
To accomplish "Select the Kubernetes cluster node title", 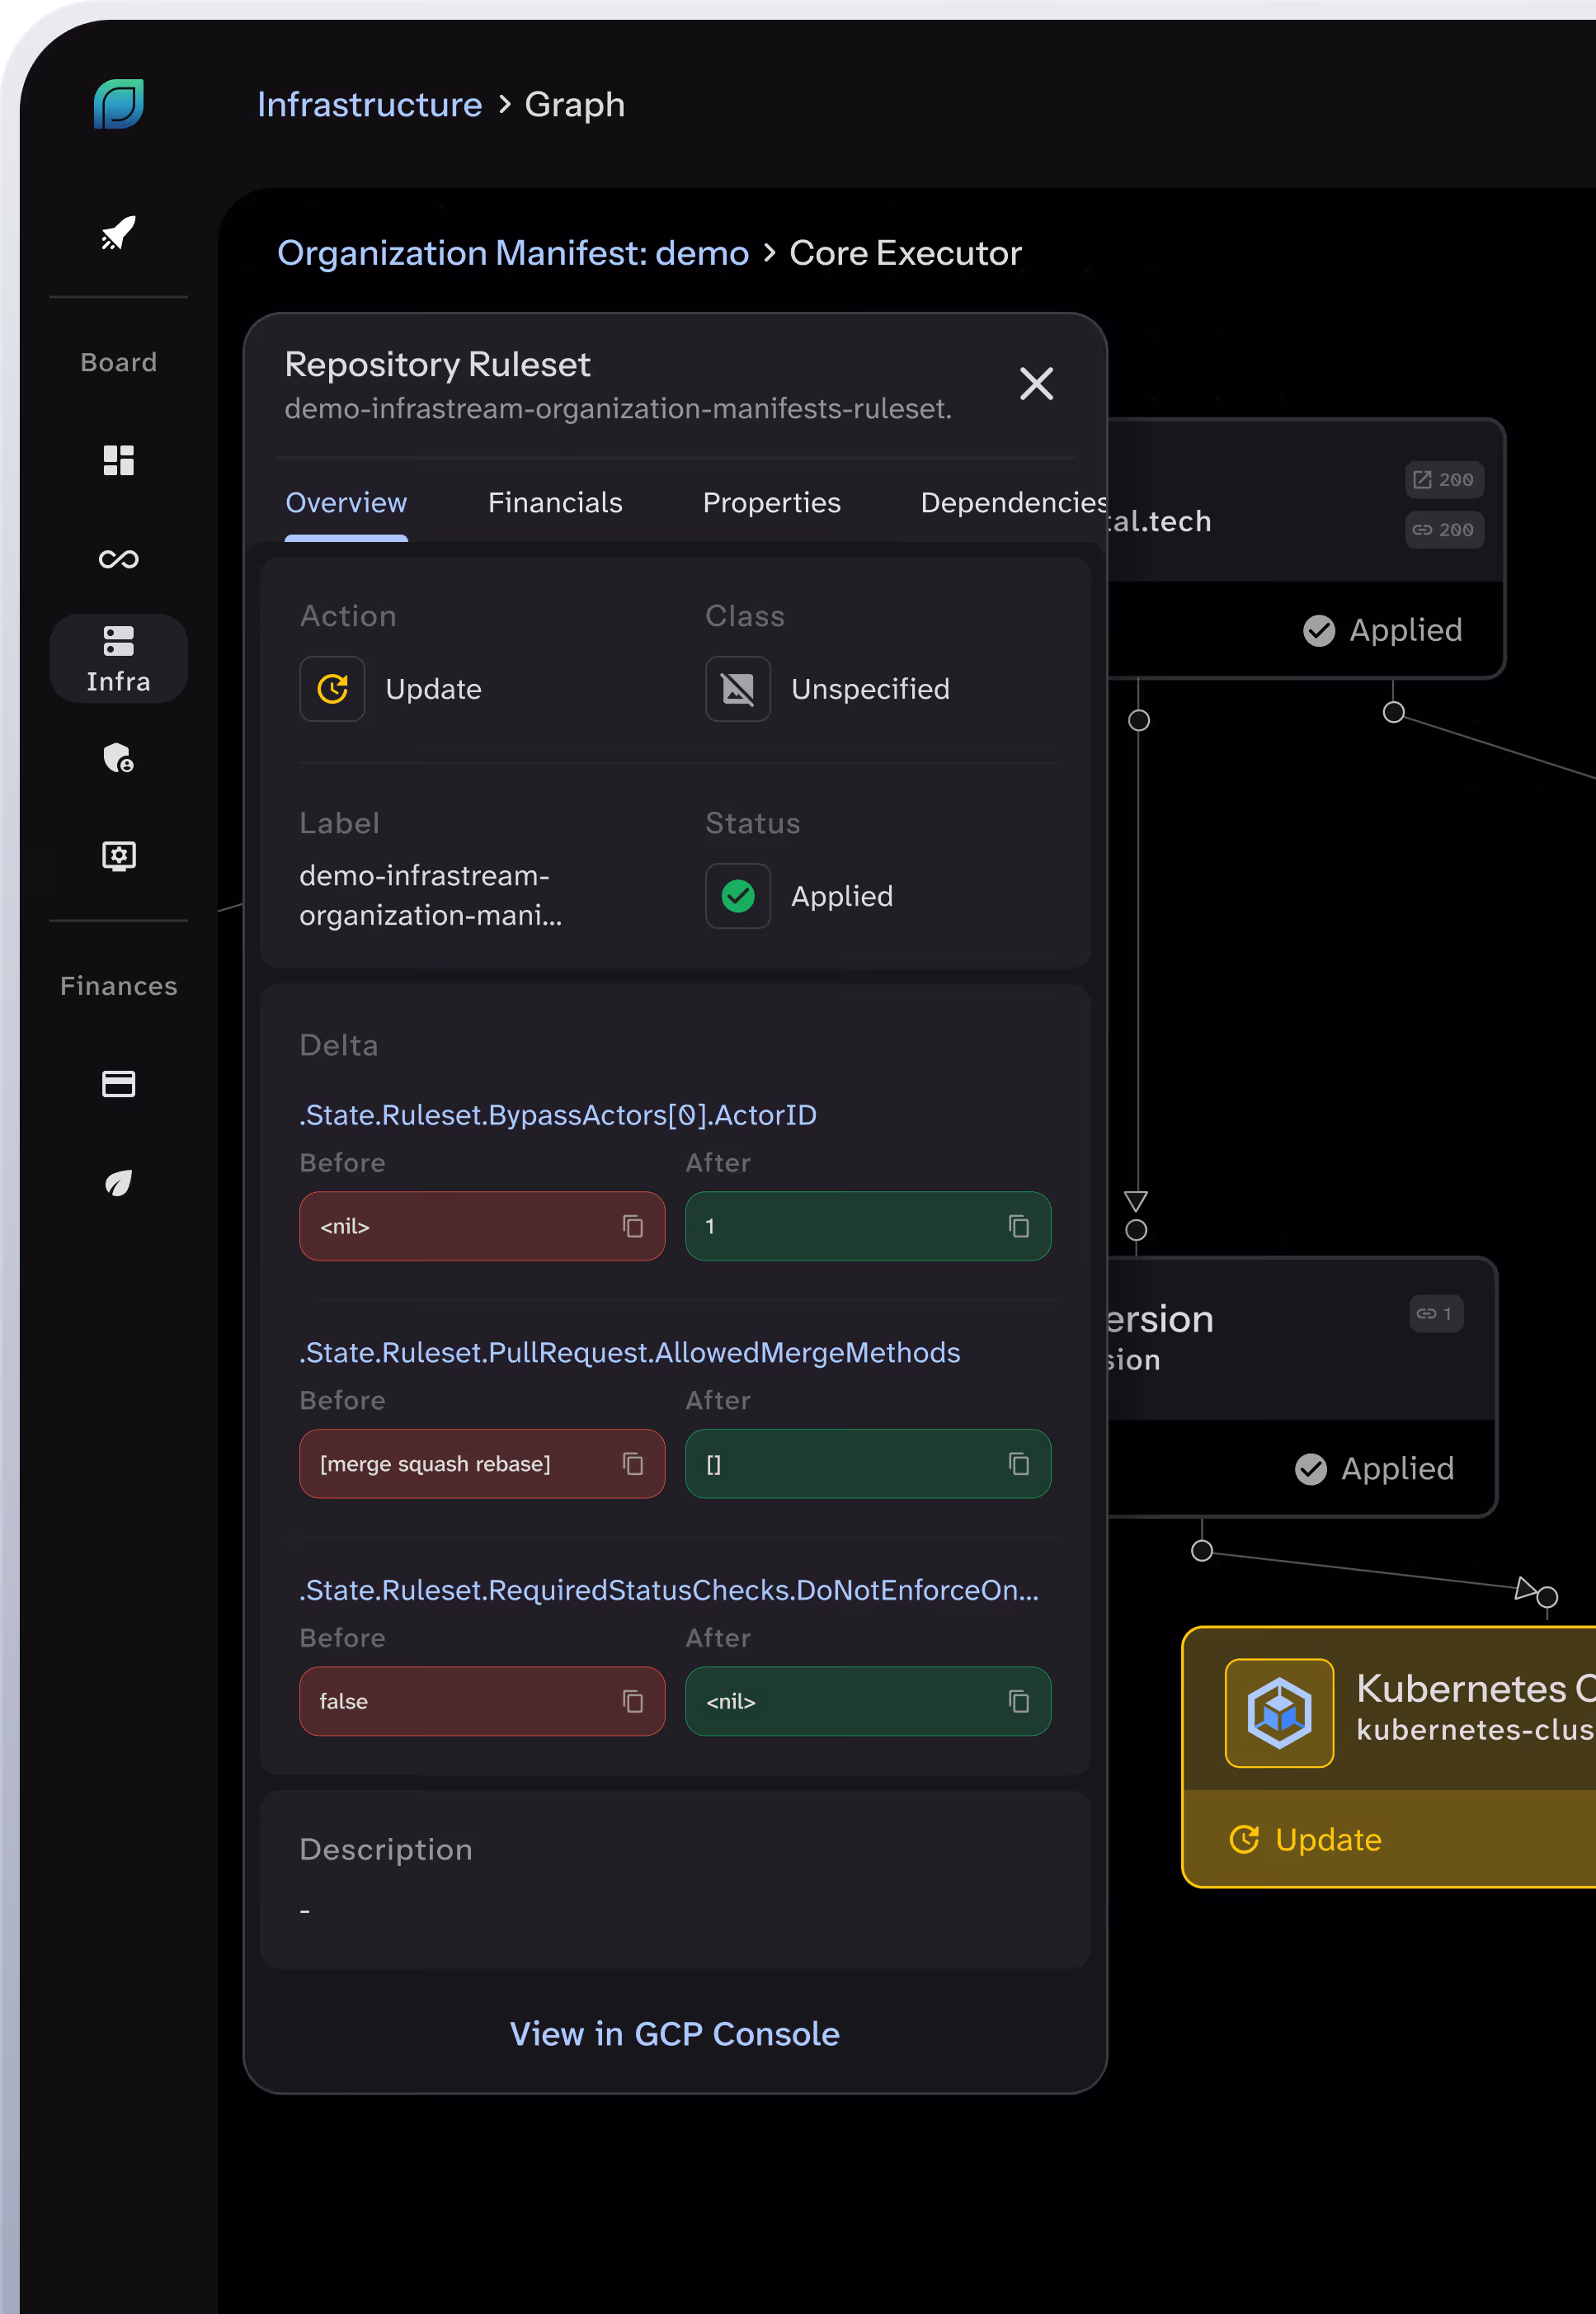I will tap(1475, 1689).
